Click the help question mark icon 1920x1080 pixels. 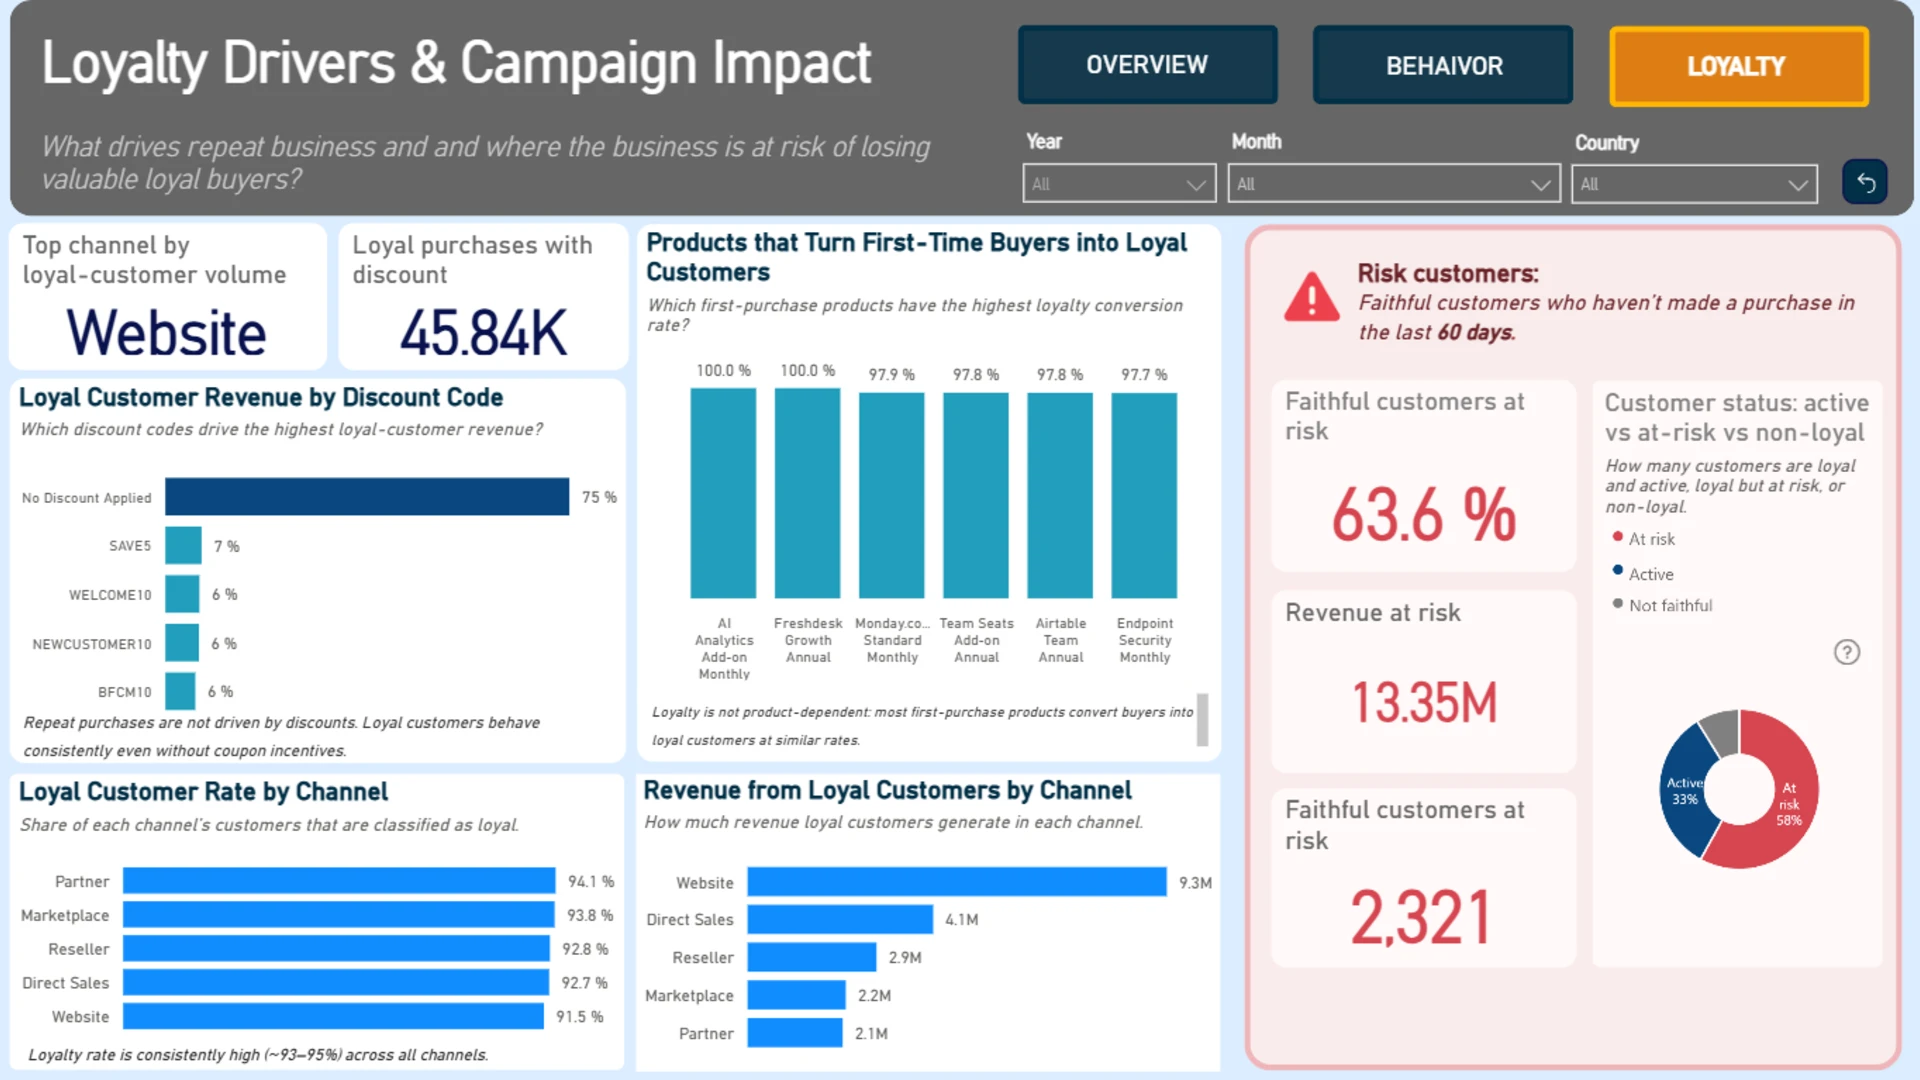pyautogui.click(x=1846, y=652)
